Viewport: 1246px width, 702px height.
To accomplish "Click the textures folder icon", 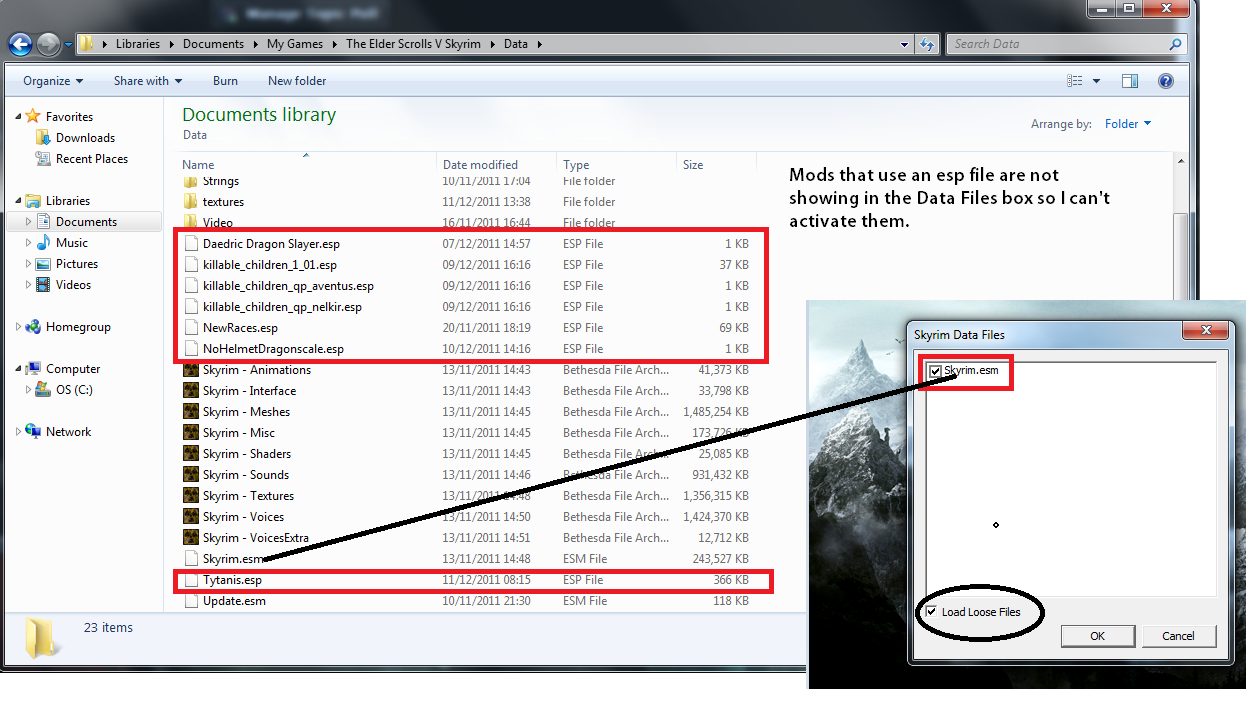I will pos(192,202).
